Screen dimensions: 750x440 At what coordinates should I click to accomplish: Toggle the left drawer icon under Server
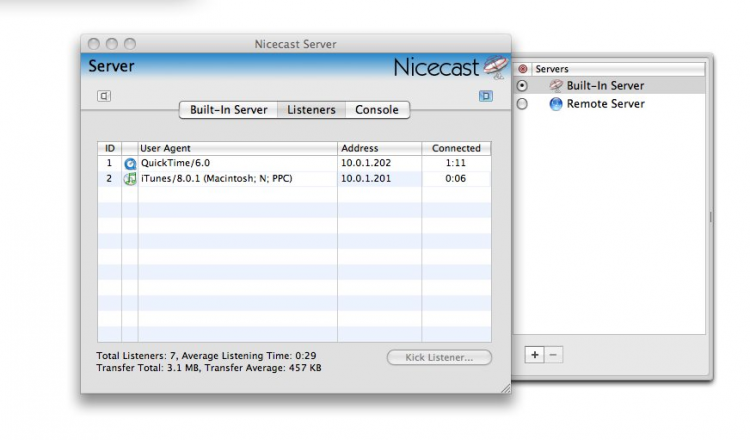tap(104, 96)
